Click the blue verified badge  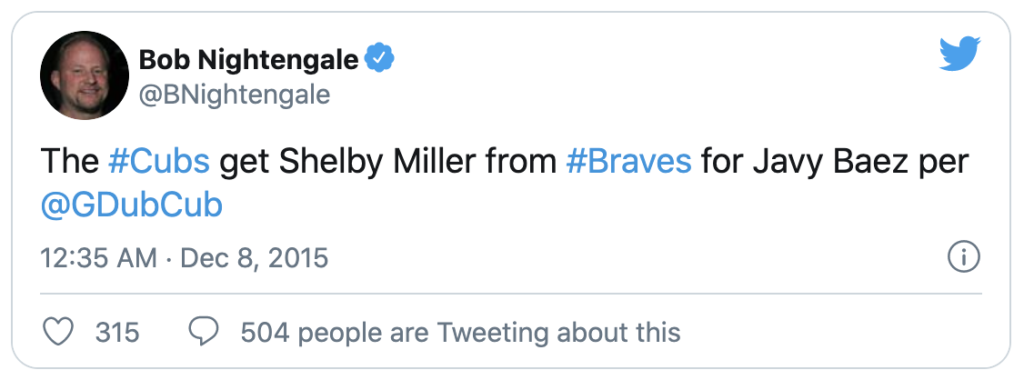379,60
